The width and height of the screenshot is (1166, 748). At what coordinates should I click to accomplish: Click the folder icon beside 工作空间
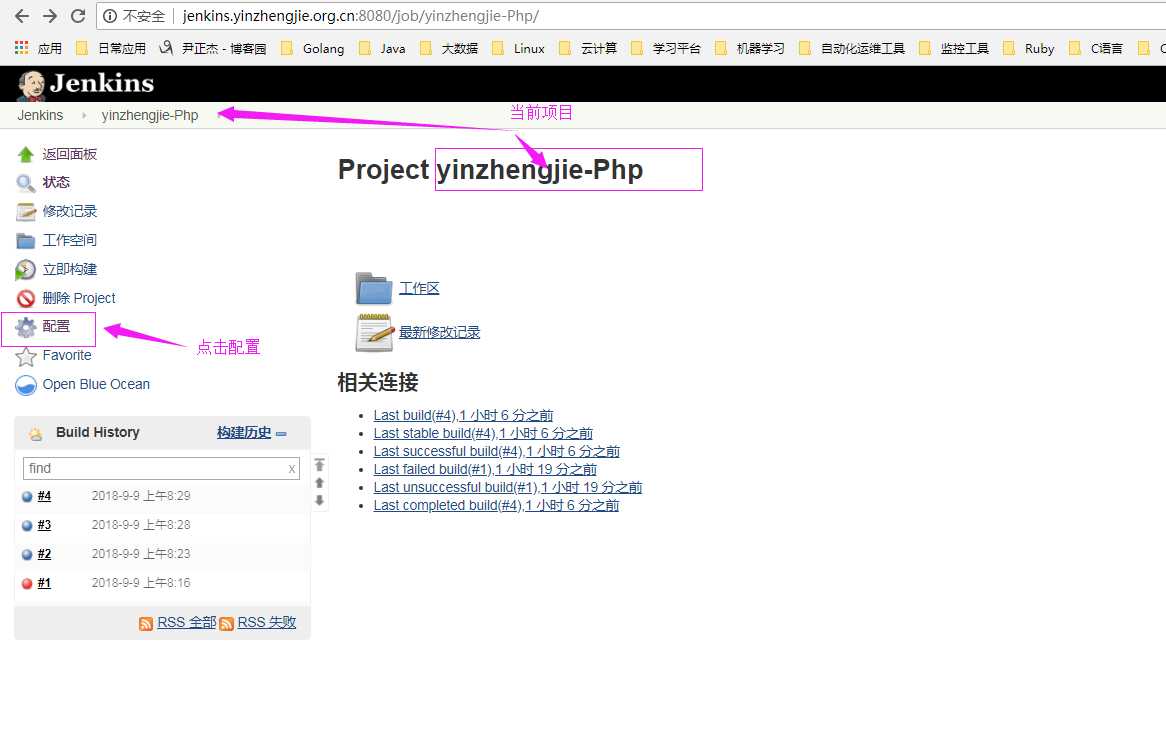pos(26,241)
